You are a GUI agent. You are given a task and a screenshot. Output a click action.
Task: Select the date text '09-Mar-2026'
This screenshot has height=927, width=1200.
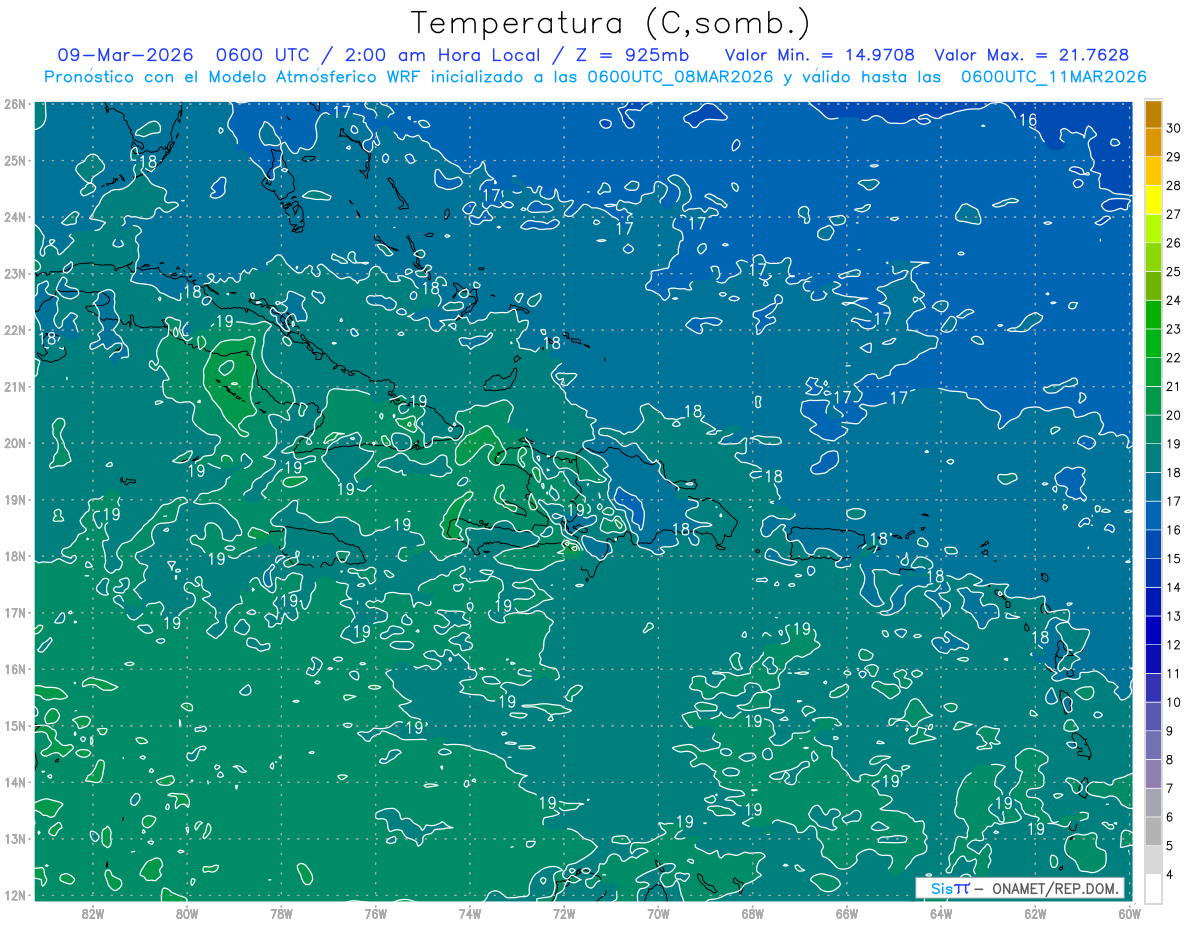point(126,55)
